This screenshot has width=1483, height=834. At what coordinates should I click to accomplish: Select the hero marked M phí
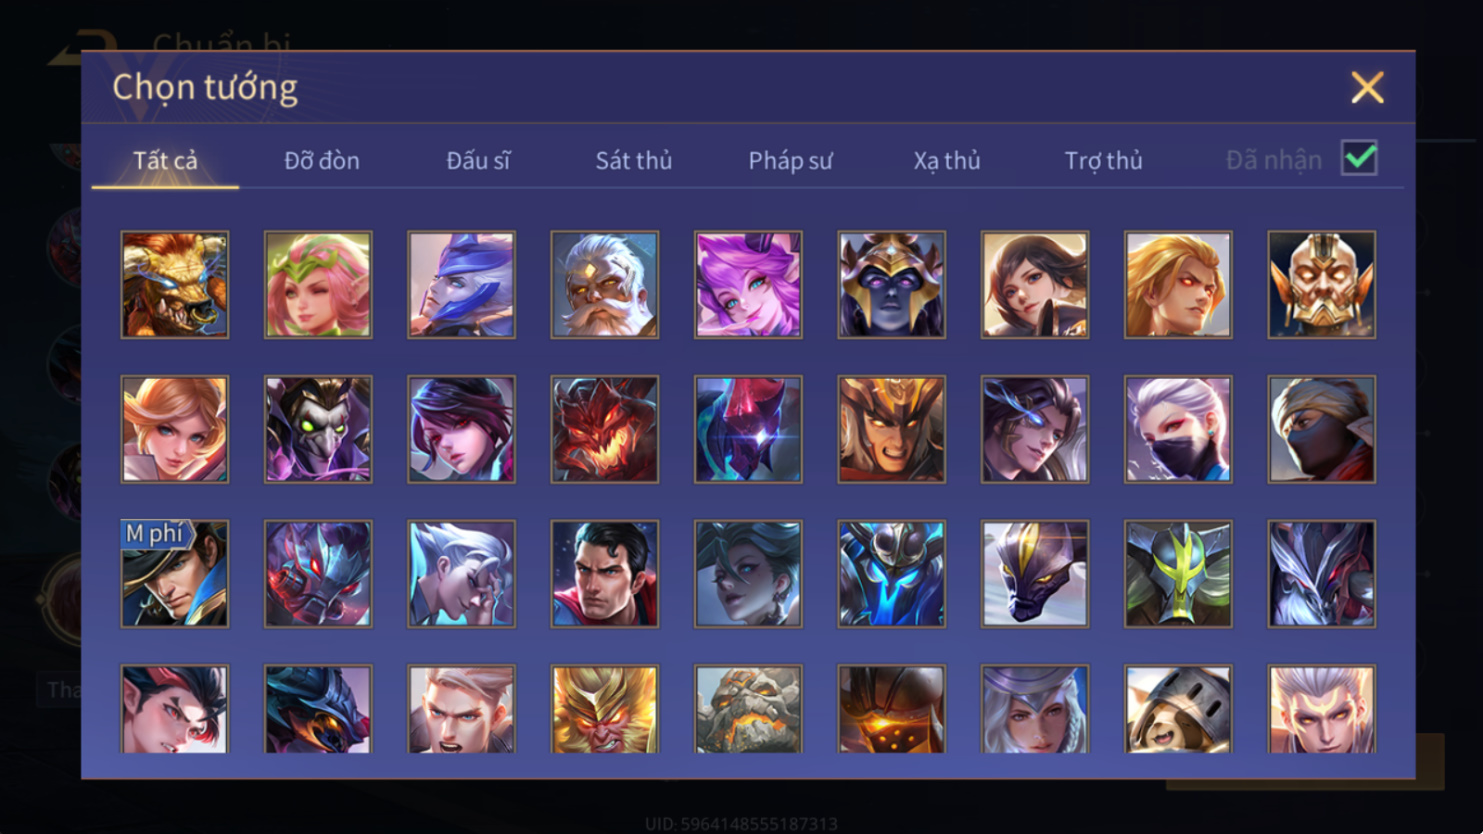[x=175, y=574]
